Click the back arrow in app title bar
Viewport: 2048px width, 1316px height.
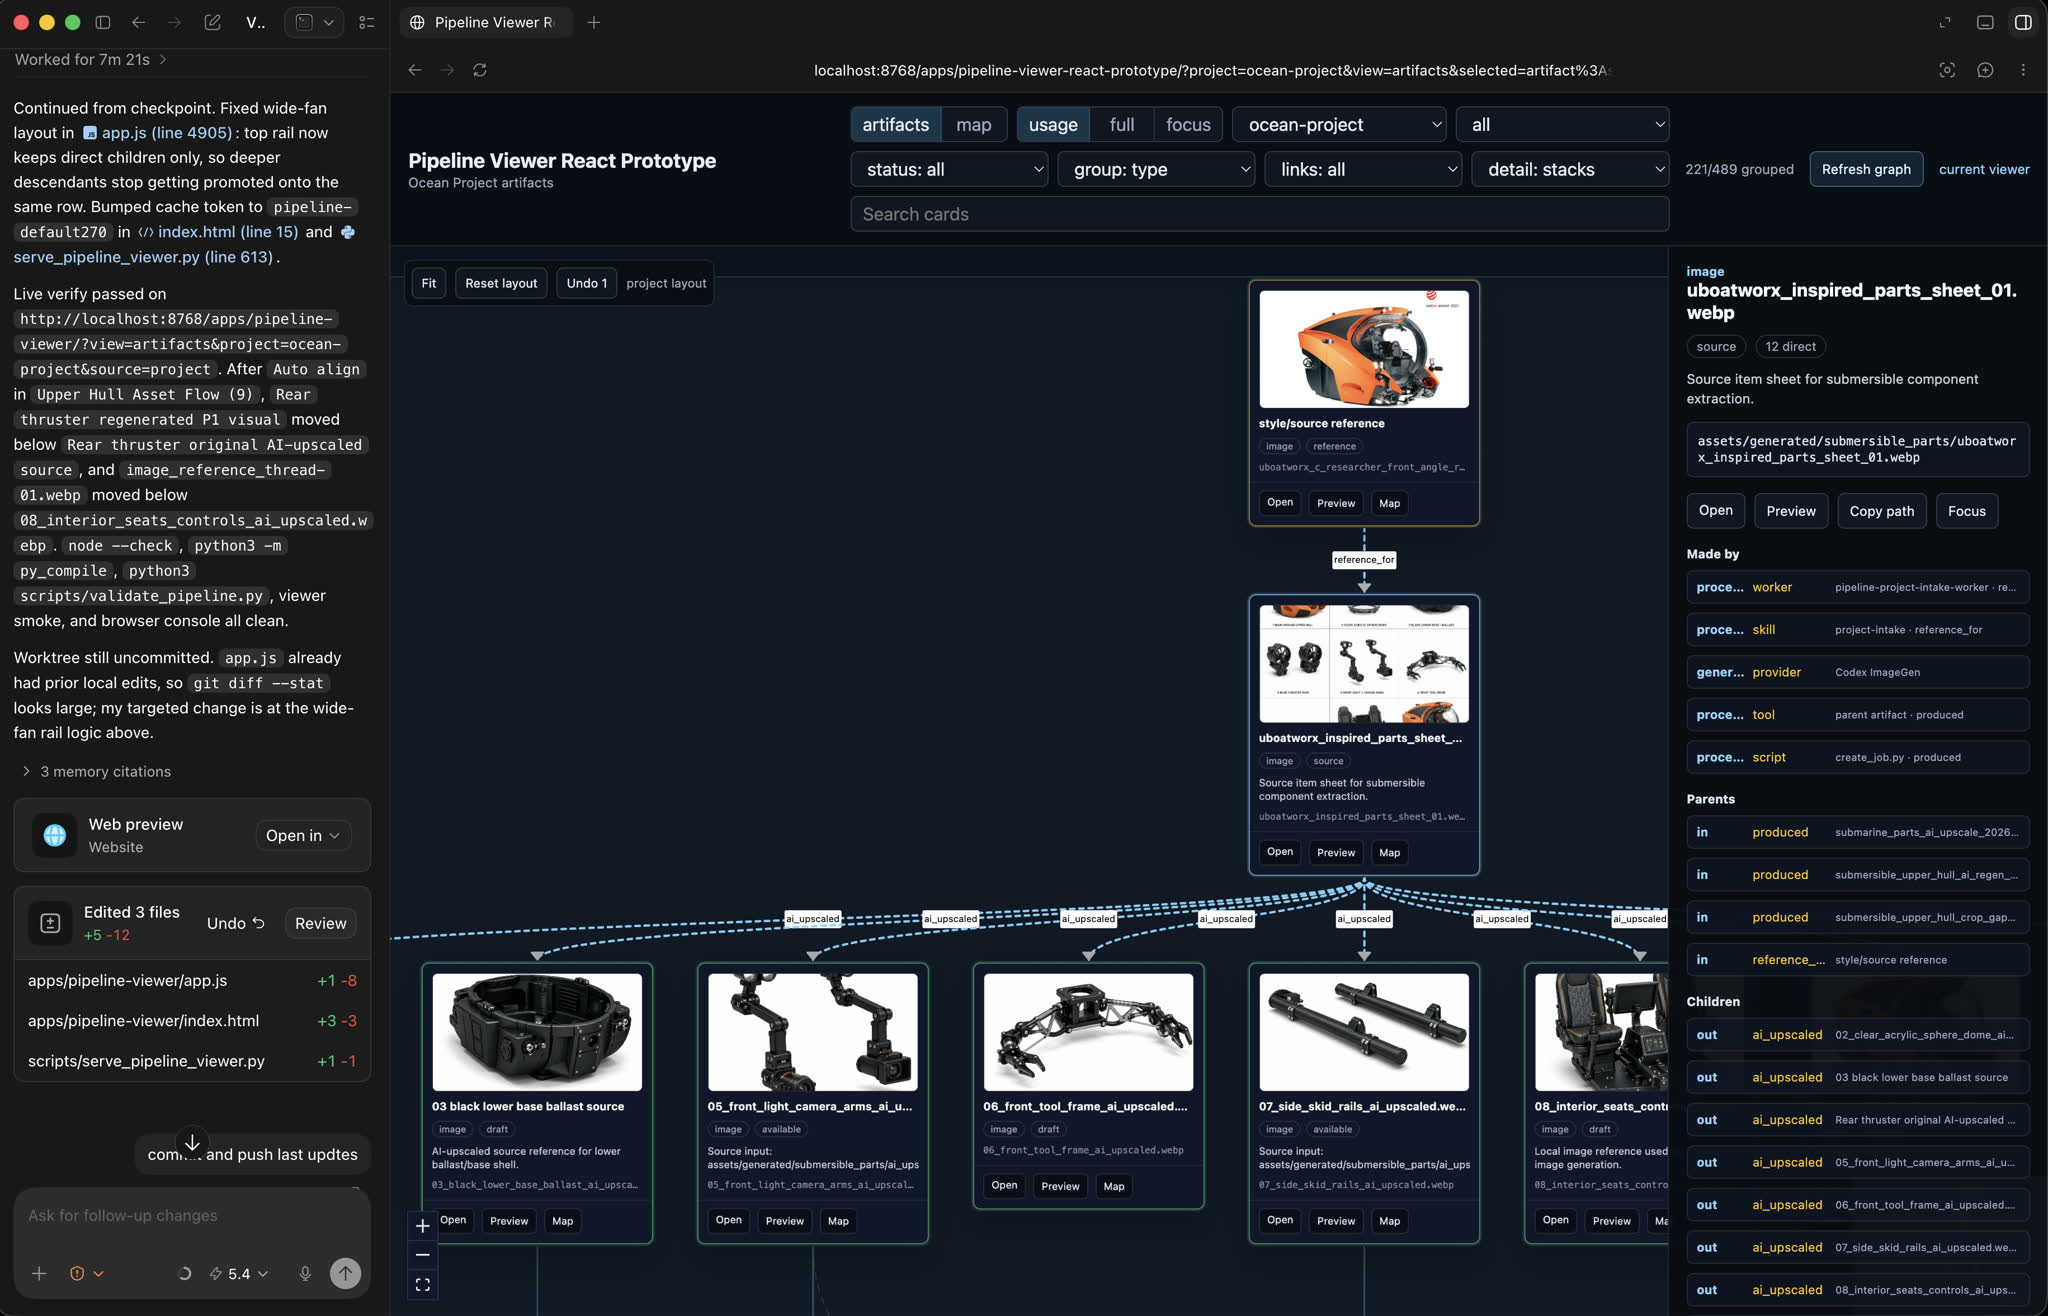tap(139, 22)
